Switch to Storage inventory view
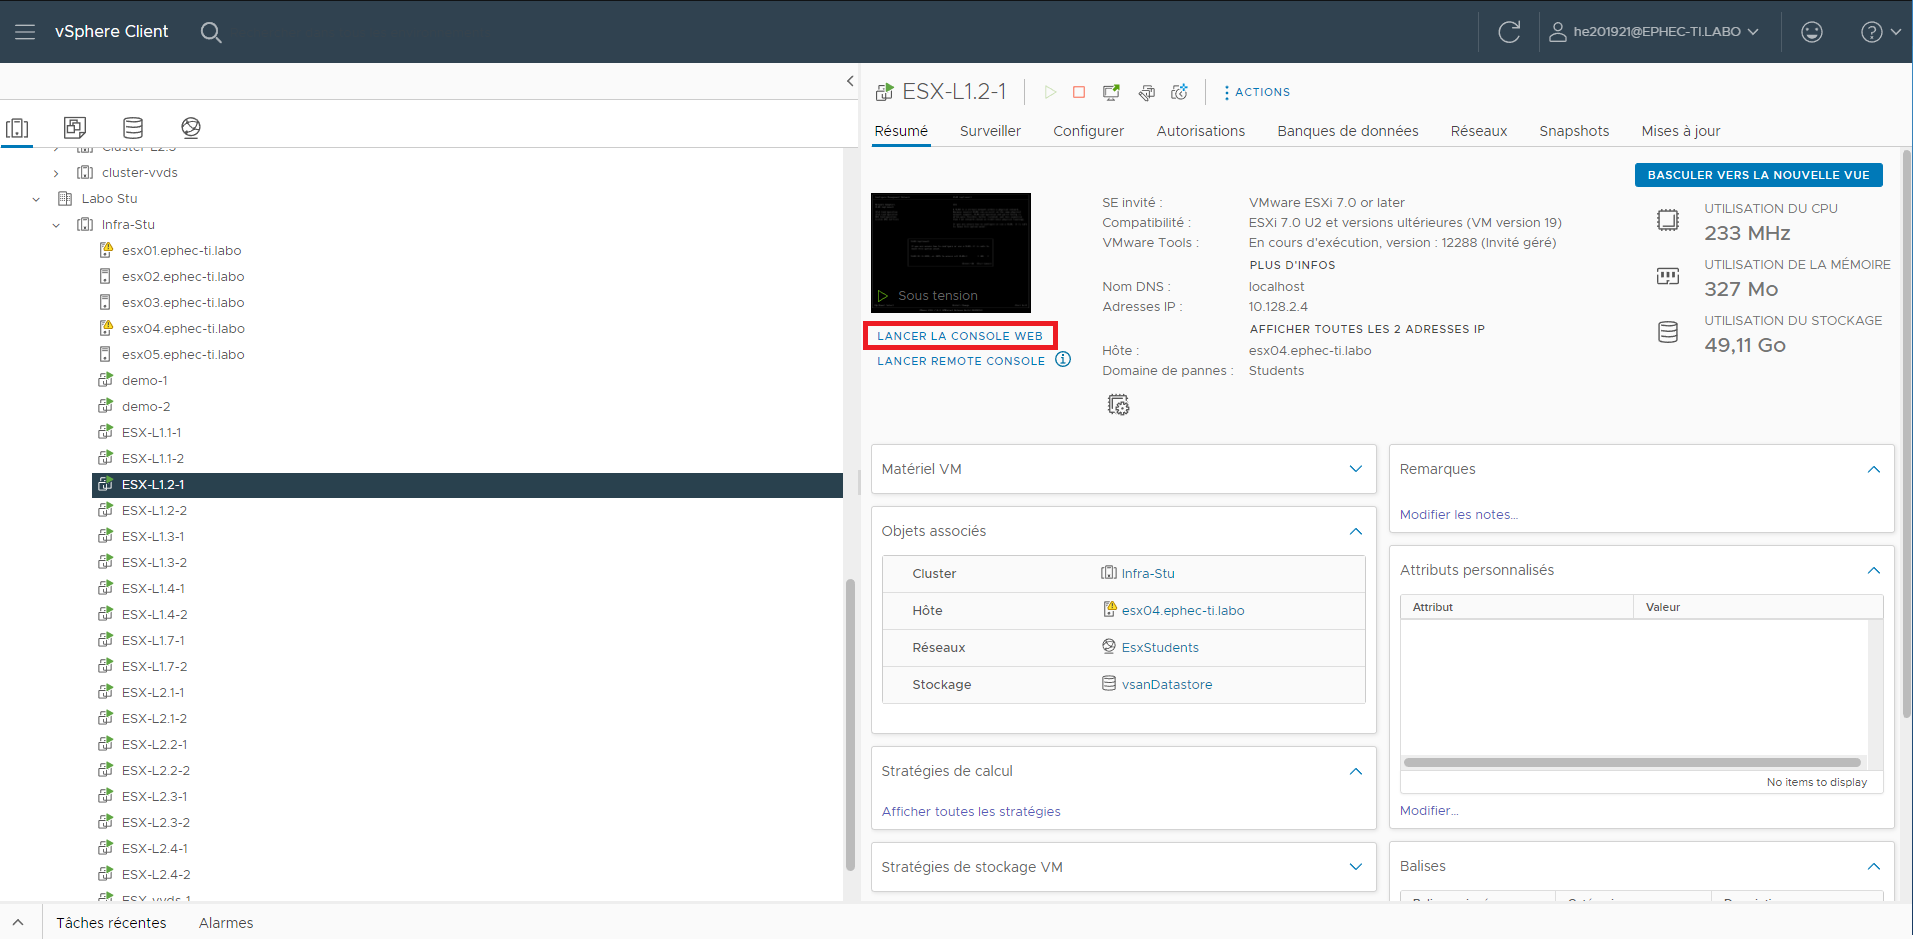This screenshot has width=1913, height=939. (x=133, y=128)
